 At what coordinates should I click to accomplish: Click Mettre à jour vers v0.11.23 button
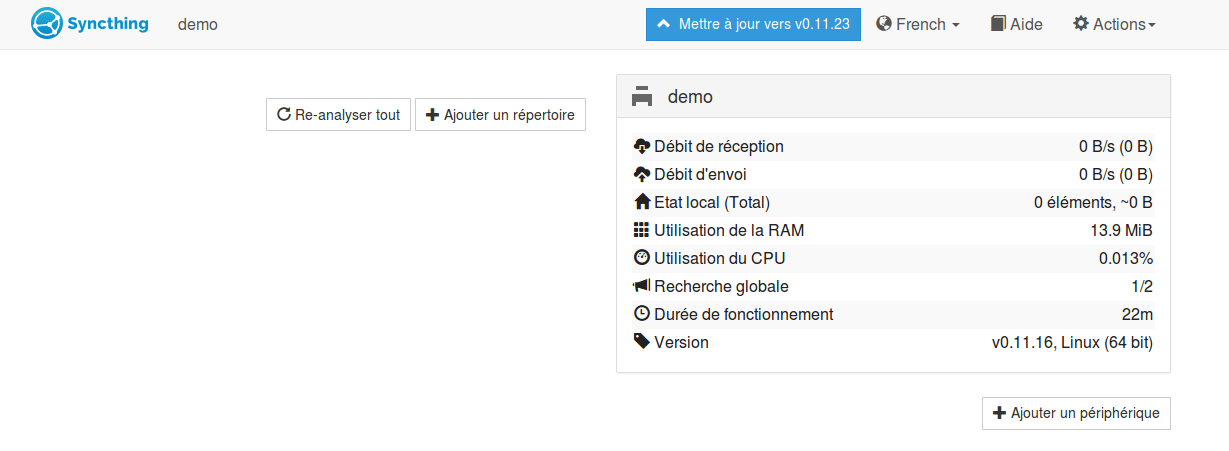point(754,24)
